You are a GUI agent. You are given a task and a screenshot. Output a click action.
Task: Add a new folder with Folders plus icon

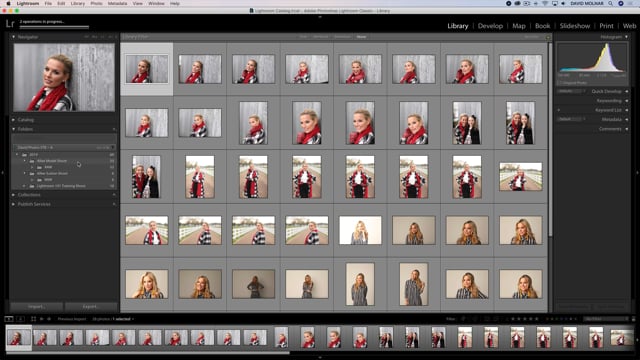click(114, 129)
